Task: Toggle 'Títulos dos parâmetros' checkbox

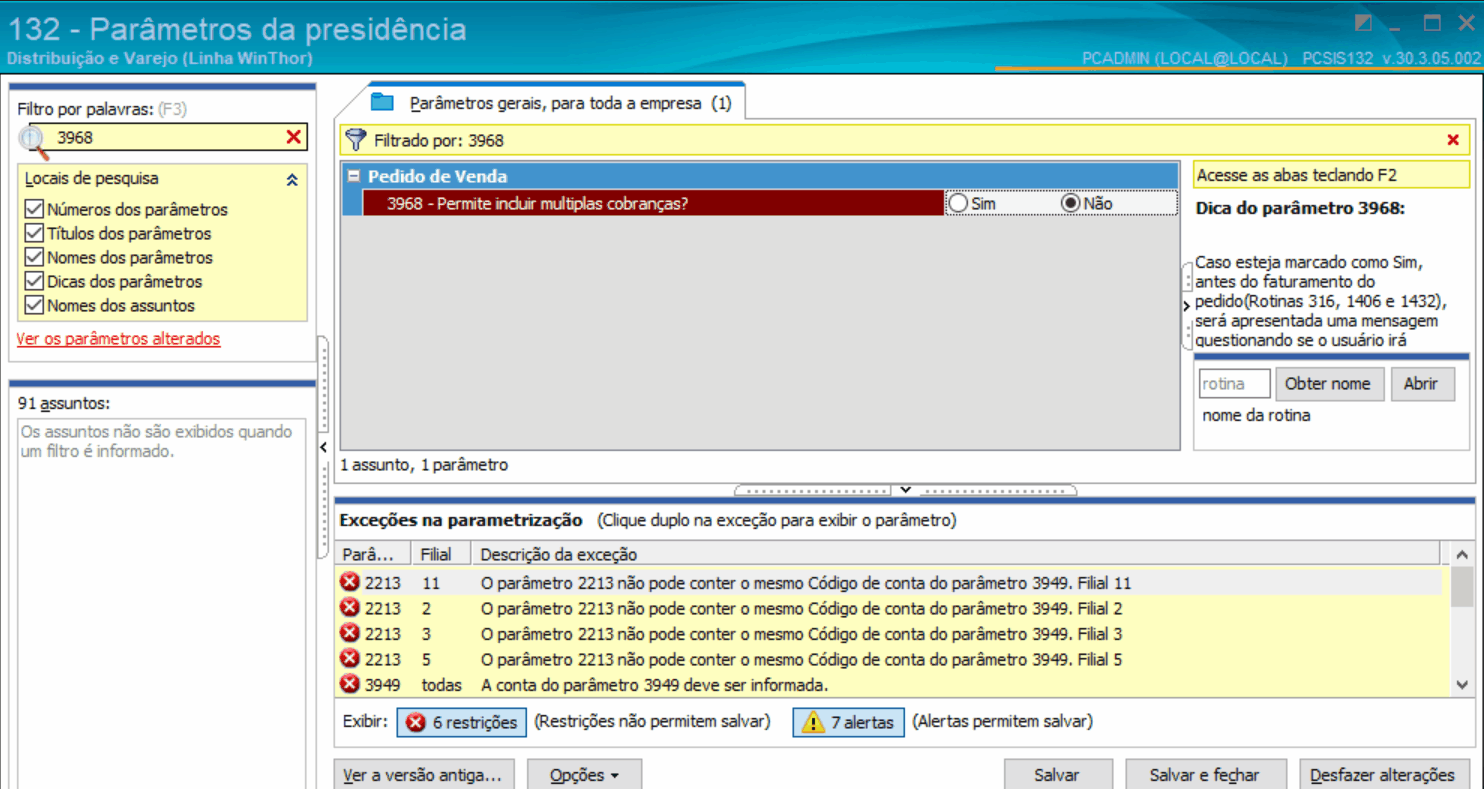Action: [x=34, y=234]
